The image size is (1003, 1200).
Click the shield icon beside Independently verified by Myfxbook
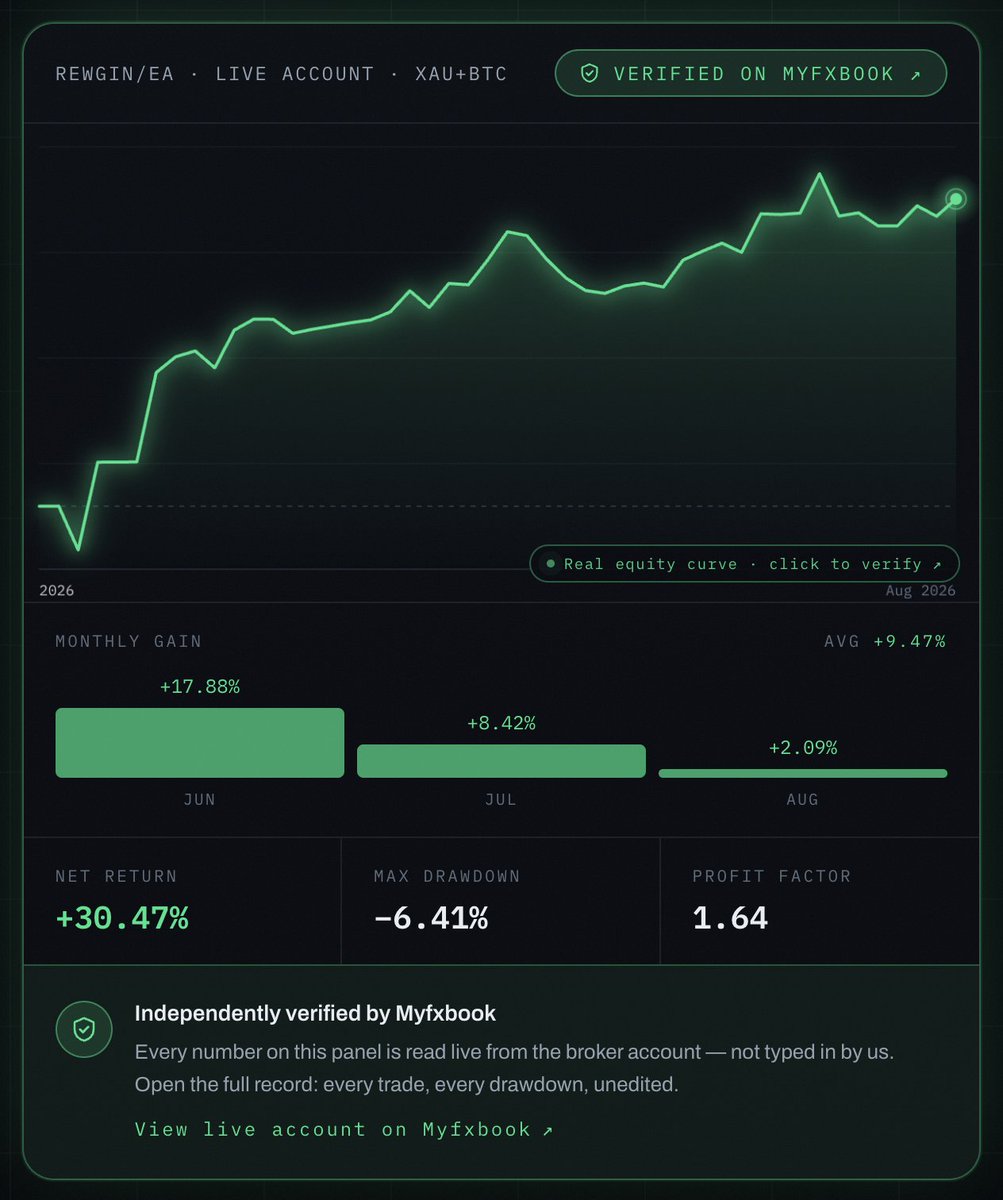pos(84,1029)
